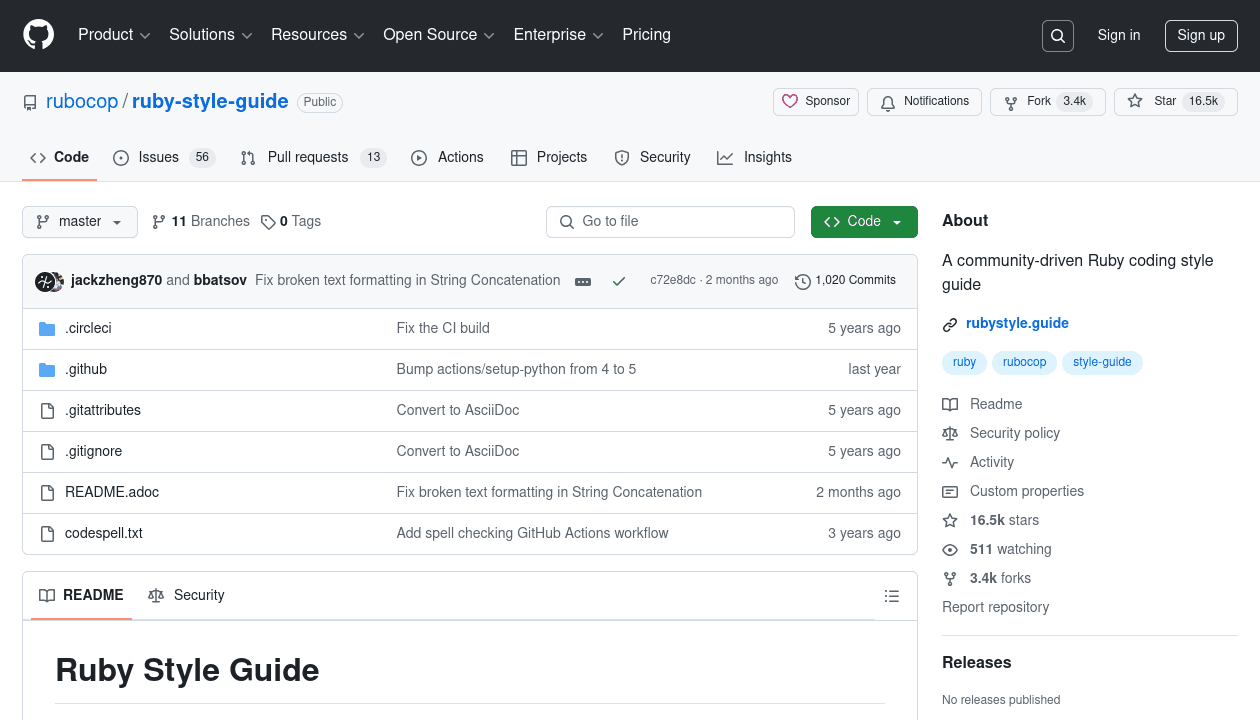1260x720 pixels.
Task: Expand the commit message ellipsis icon
Action: click(583, 281)
